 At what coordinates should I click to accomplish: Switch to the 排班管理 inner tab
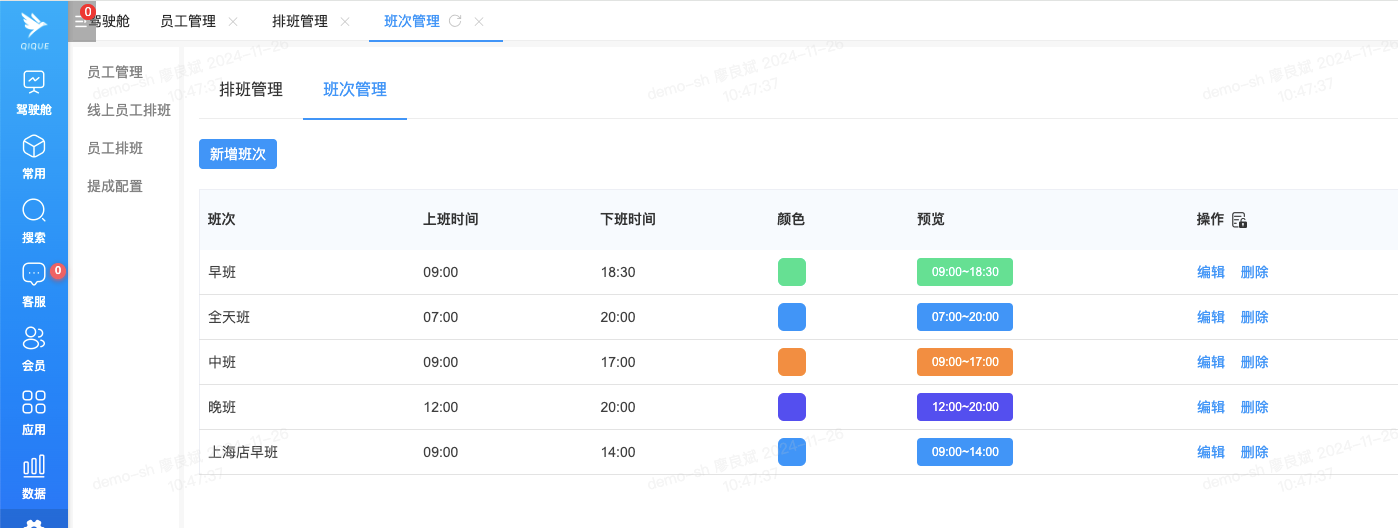click(251, 89)
